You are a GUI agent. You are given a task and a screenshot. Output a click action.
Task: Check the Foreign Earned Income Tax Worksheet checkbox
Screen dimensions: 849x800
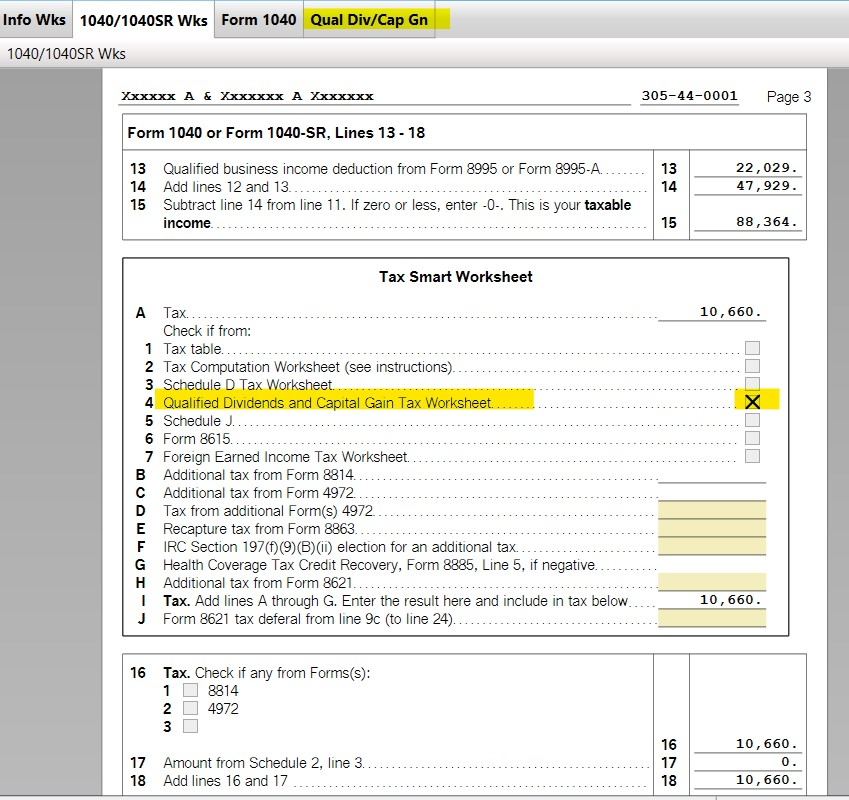(x=752, y=456)
